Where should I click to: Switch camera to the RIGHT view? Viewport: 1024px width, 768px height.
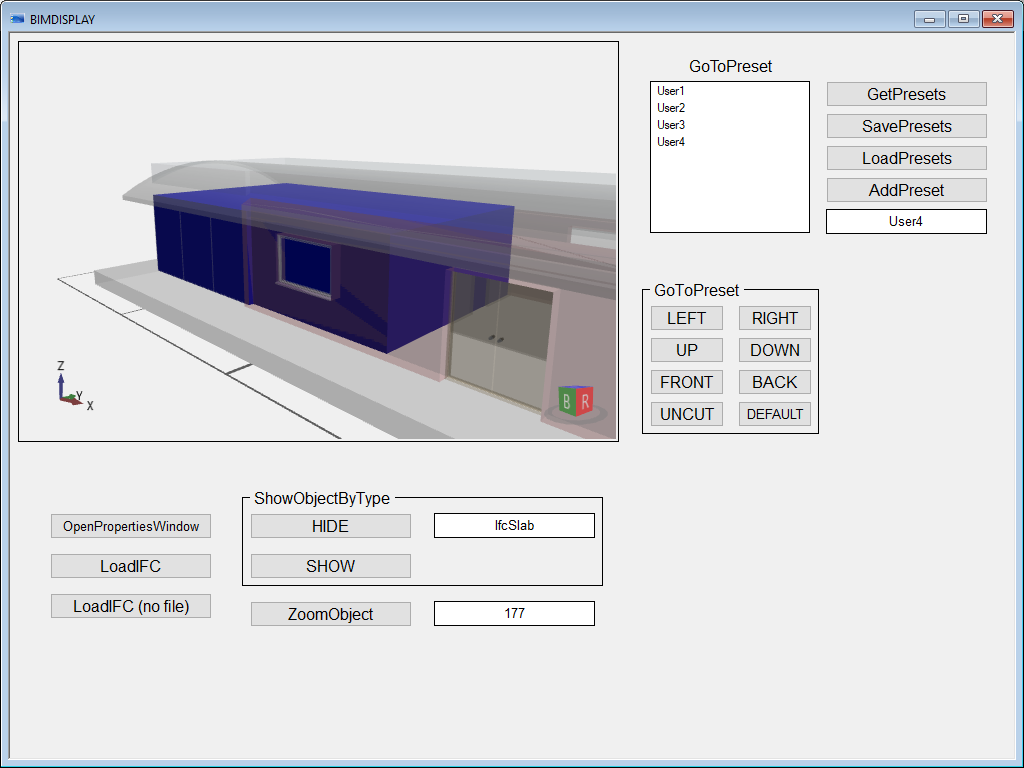pos(774,317)
